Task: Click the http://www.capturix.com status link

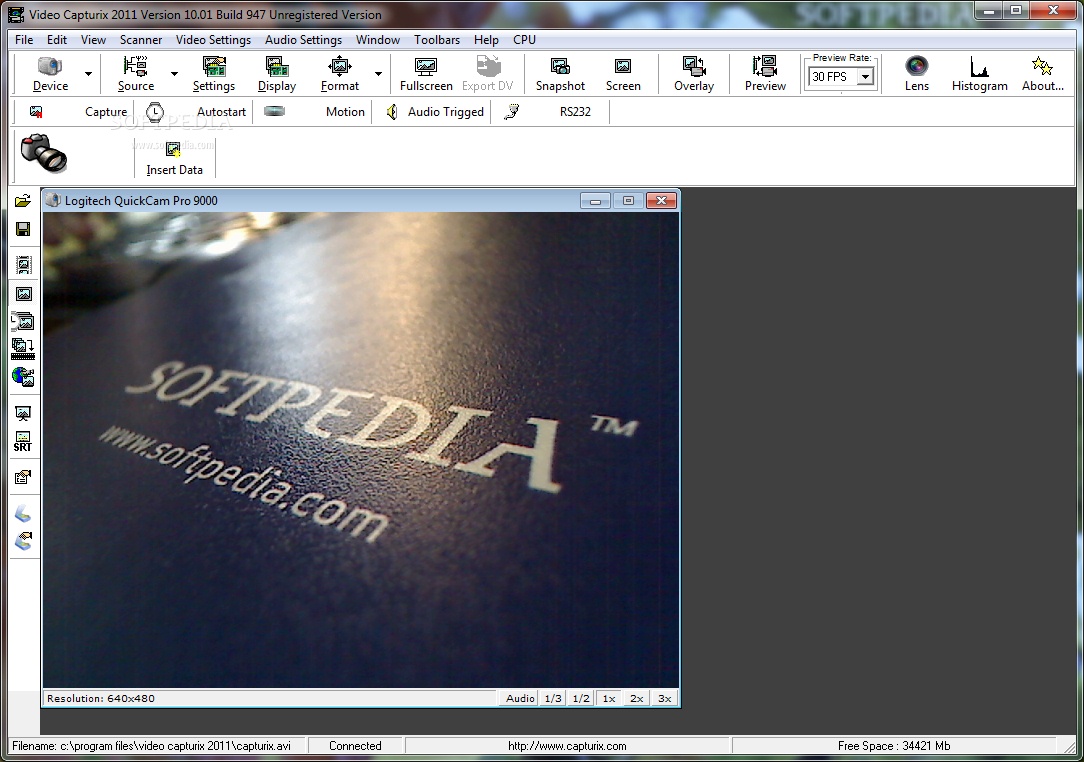Action: point(567,746)
